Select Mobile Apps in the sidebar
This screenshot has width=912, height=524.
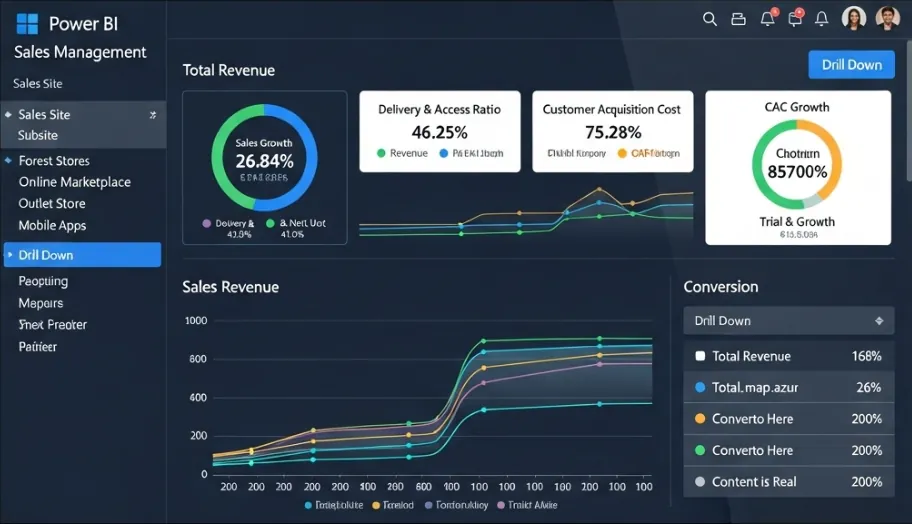[x=52, y=225]
